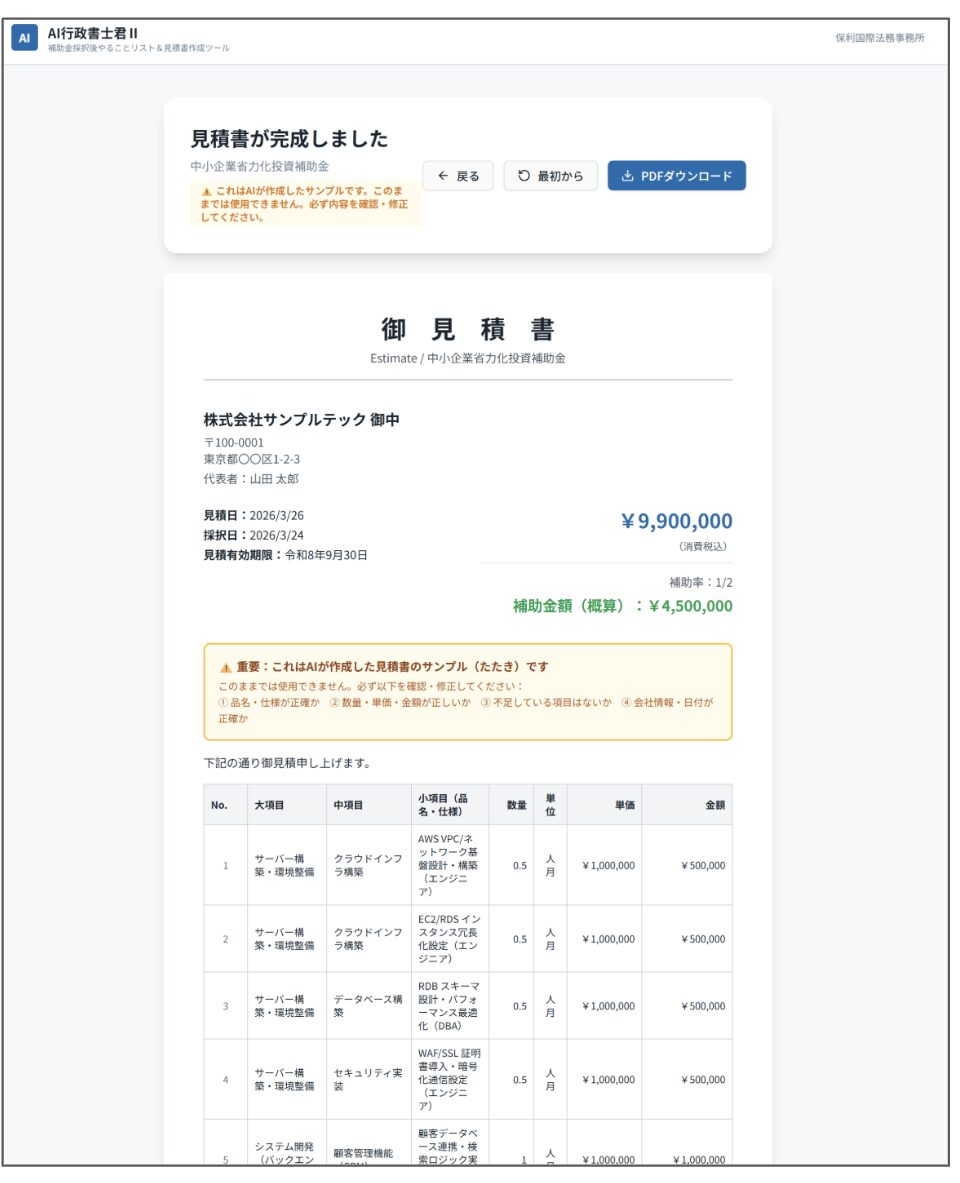The image size is (960, 1183).
Task: Click the 中項目 column header
Action: click(349, 804)
